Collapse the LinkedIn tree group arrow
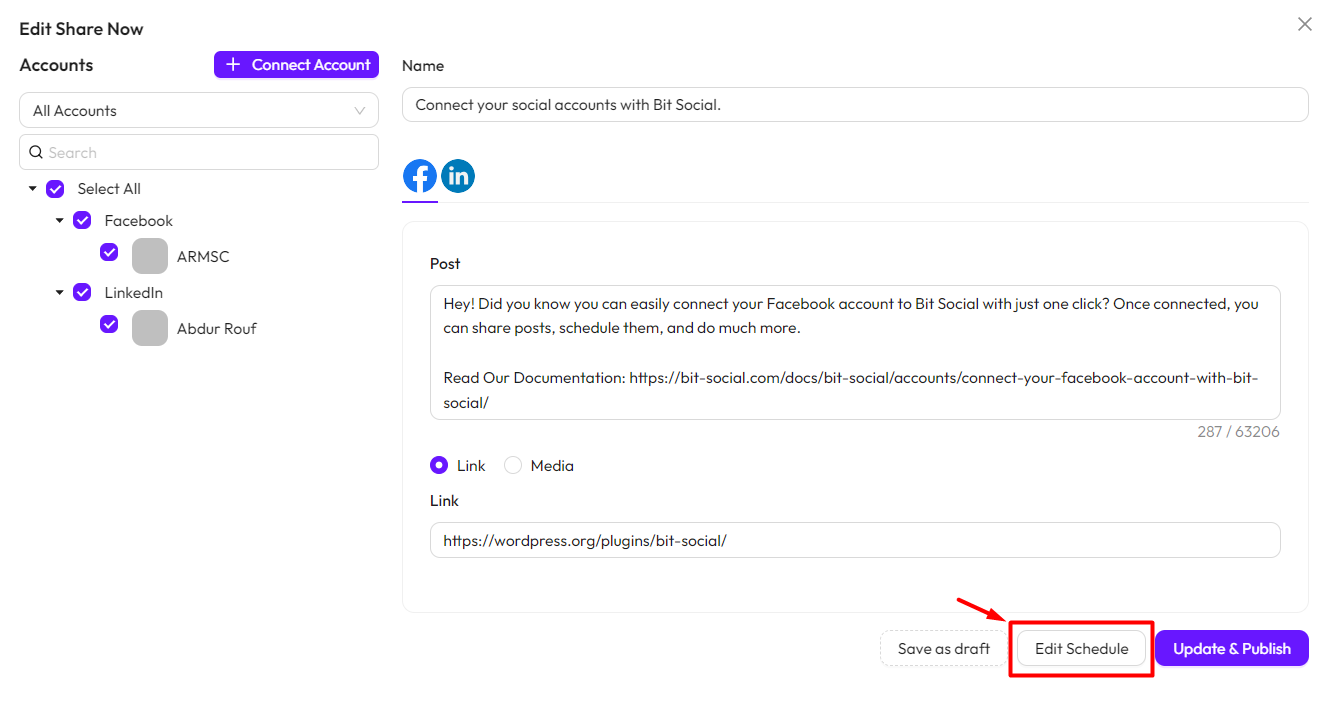 pyautogui.click(x=59, y=292)
